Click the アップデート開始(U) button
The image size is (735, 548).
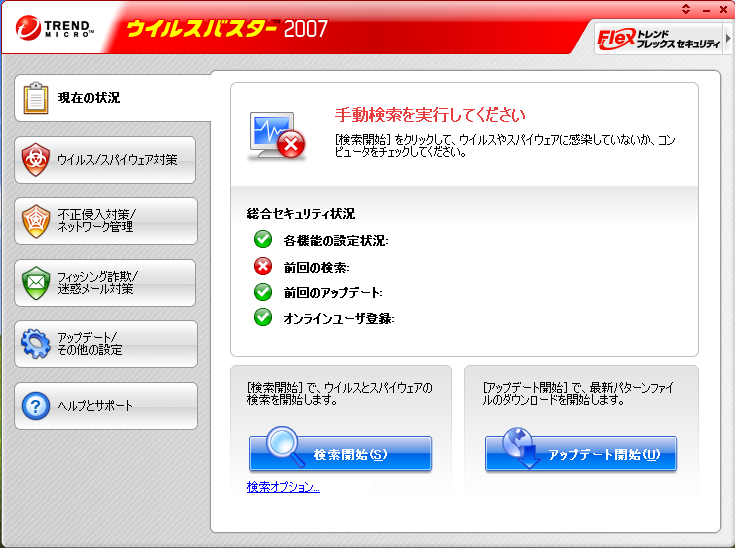(581, 453)
